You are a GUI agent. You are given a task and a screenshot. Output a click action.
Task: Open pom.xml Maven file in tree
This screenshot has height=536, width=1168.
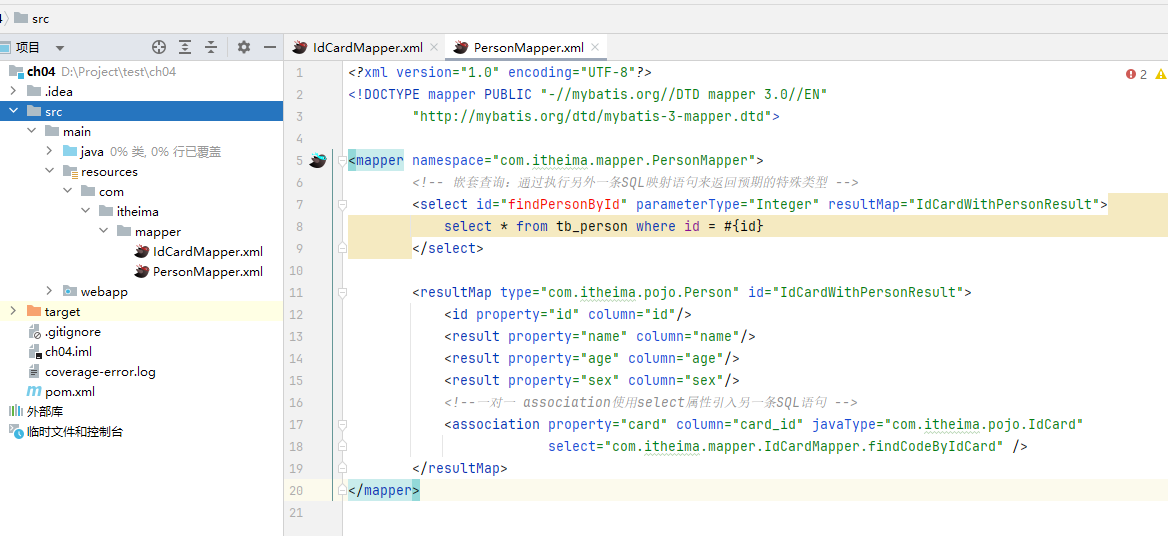click(69, 392)
